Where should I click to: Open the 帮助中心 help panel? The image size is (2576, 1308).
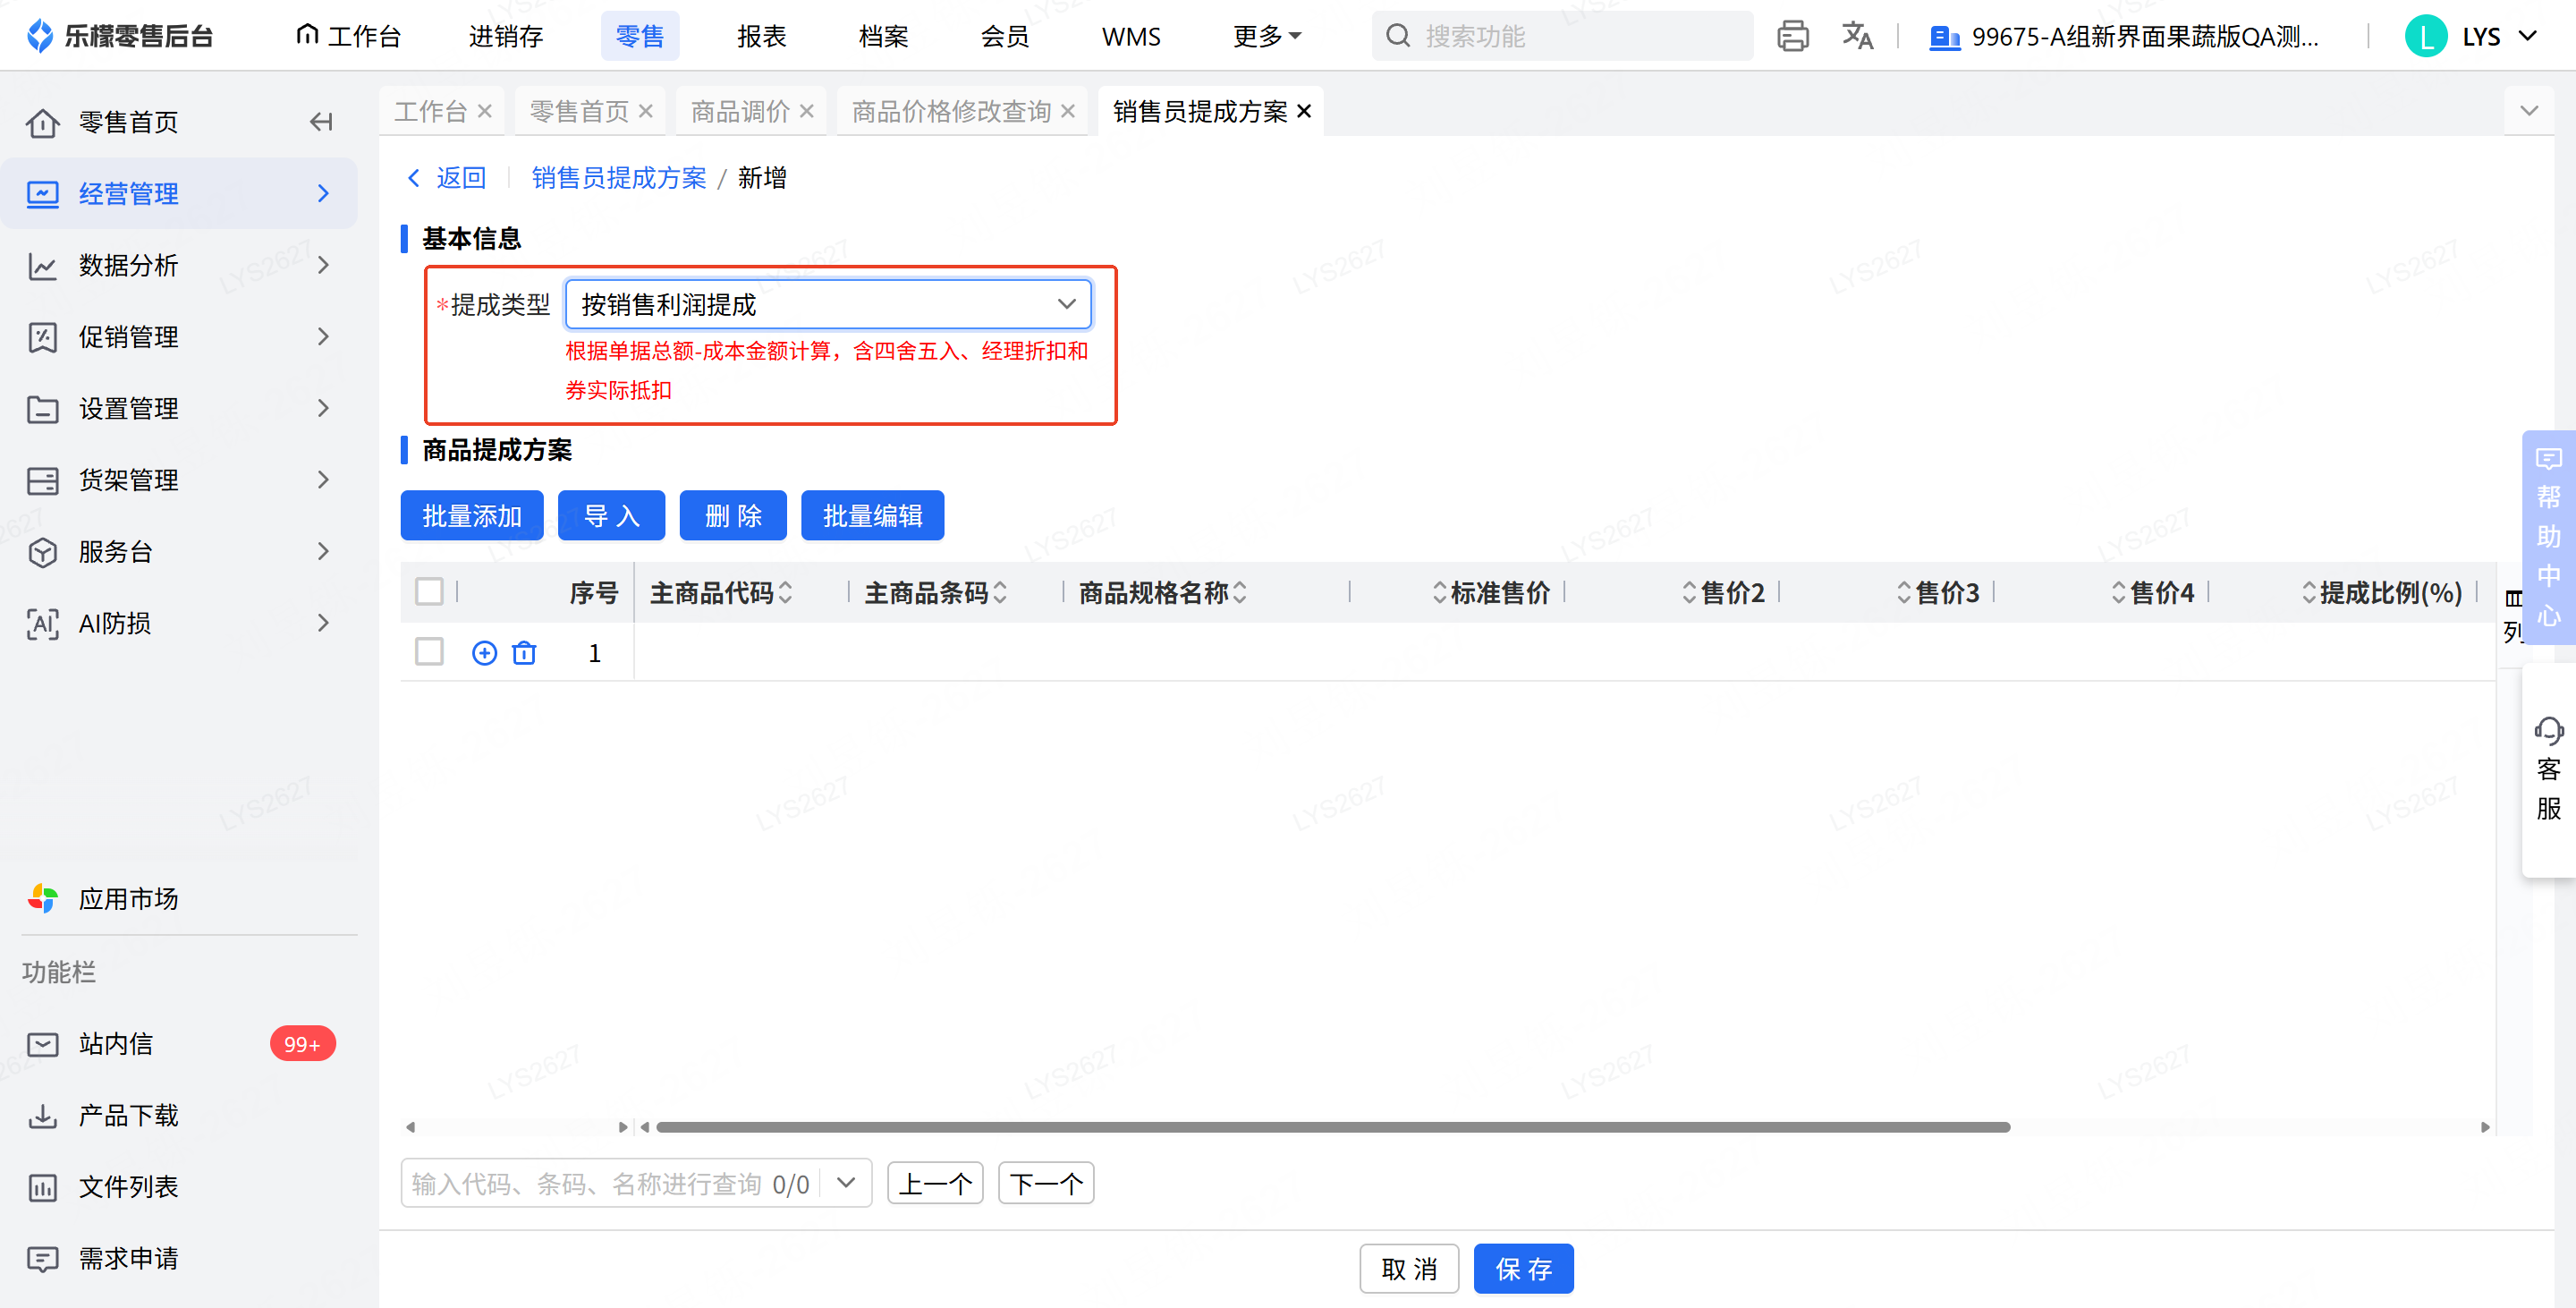pos(2548,537)
